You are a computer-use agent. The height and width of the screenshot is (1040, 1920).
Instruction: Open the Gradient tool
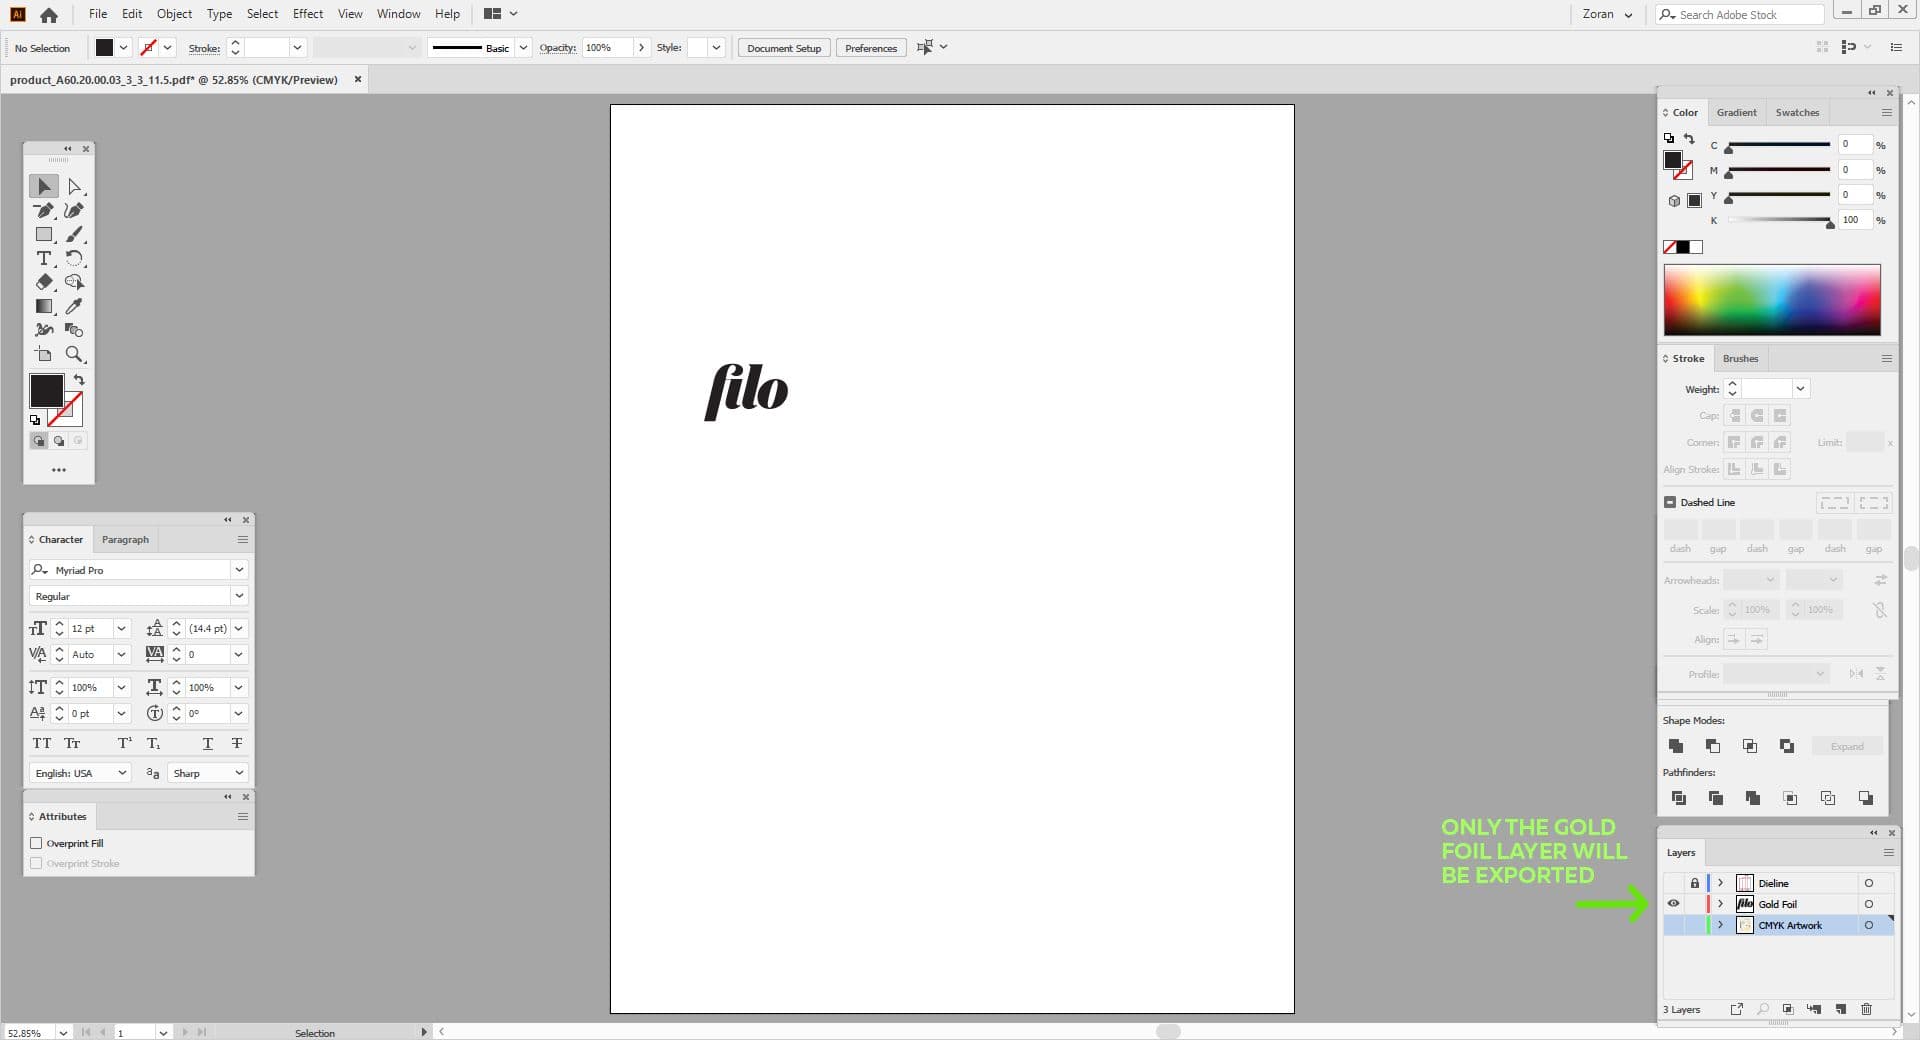(x=44, y=306)
